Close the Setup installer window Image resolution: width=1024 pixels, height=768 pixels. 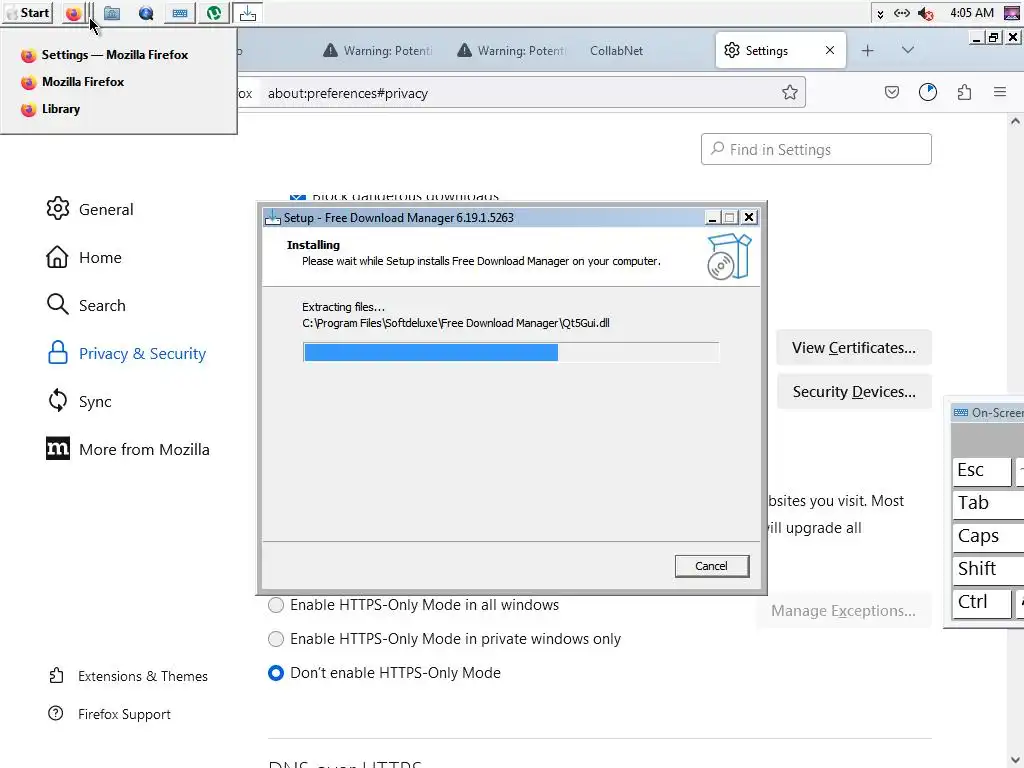749,217
